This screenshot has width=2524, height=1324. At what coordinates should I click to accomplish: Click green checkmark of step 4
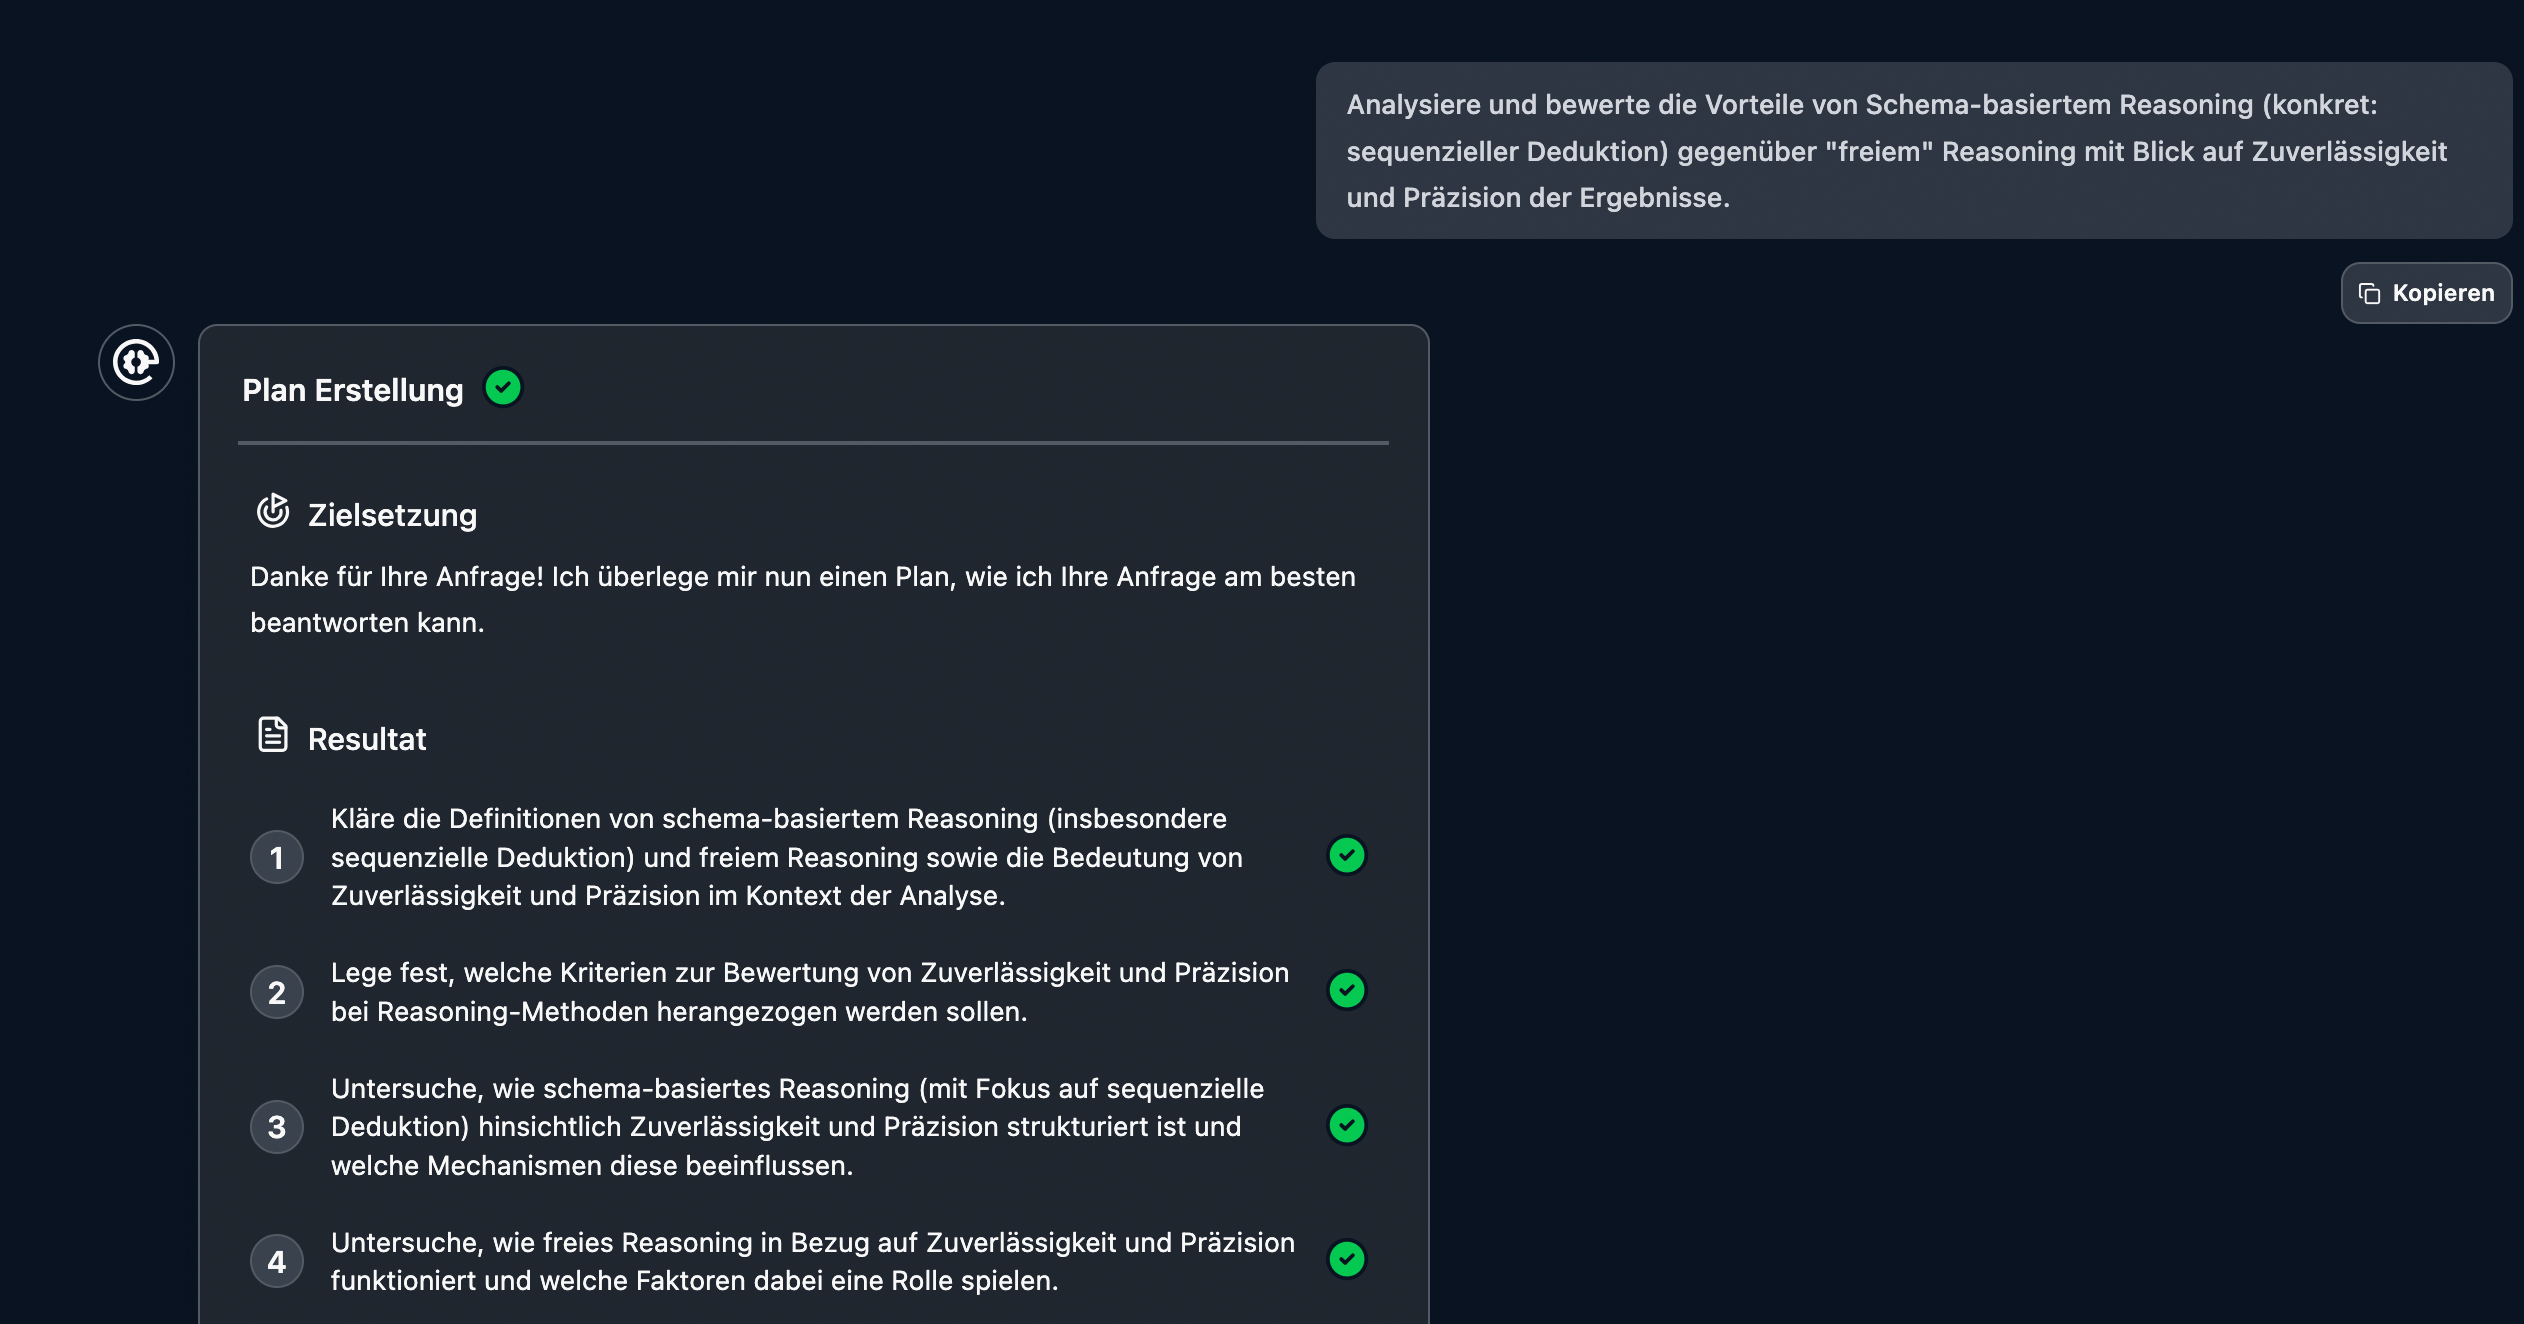[1347, 1260]
